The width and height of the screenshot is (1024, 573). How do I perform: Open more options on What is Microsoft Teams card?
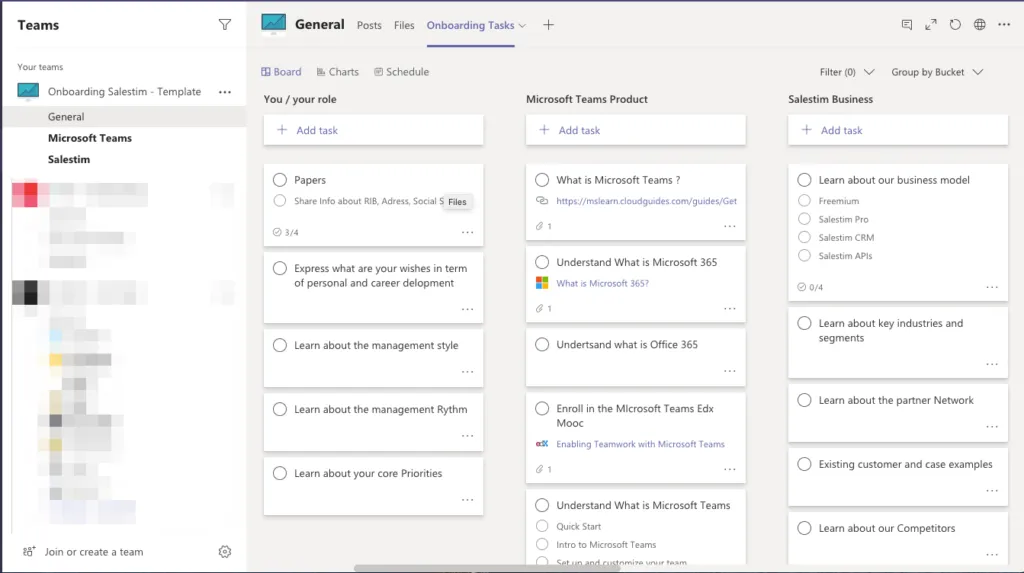[729, 226]
